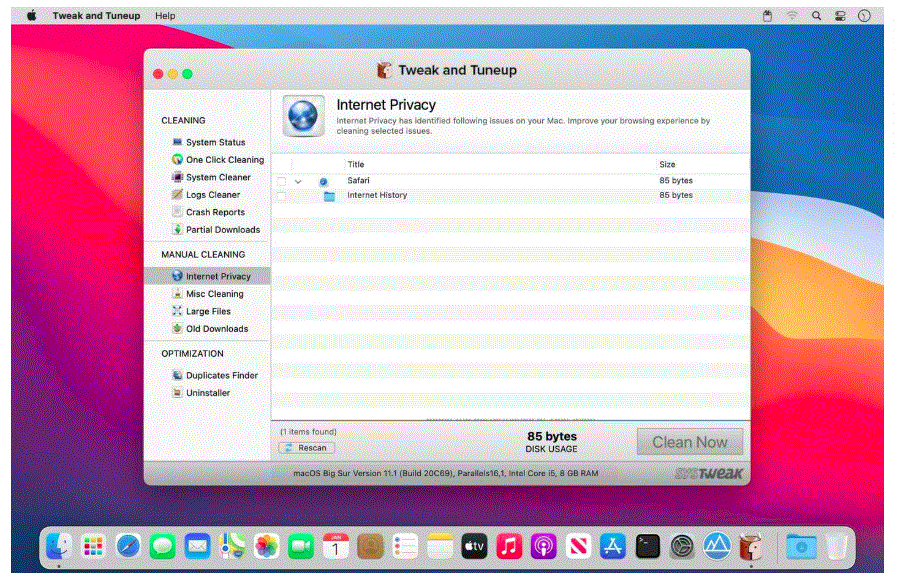
Task: Click the '(1 items found)' text
Action: point(308,432)
